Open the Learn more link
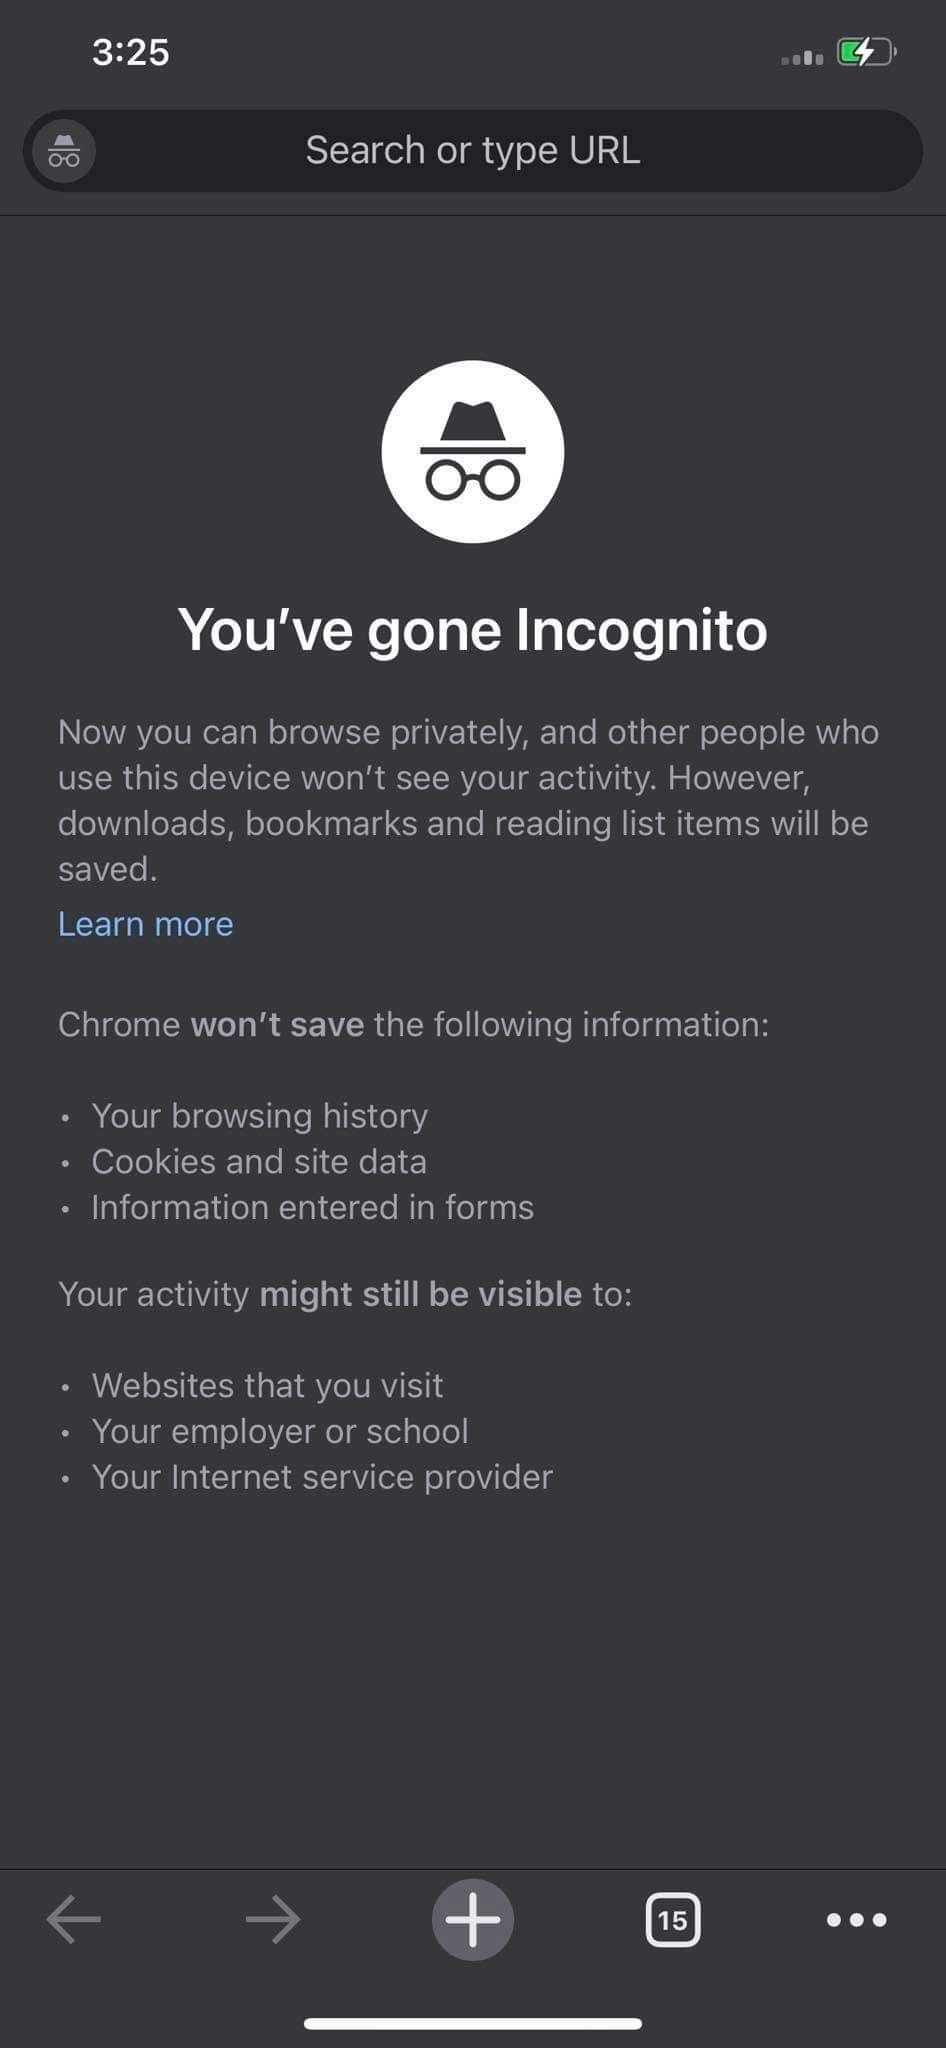This screenshot has height=2048, width=946. pos(145,925)
